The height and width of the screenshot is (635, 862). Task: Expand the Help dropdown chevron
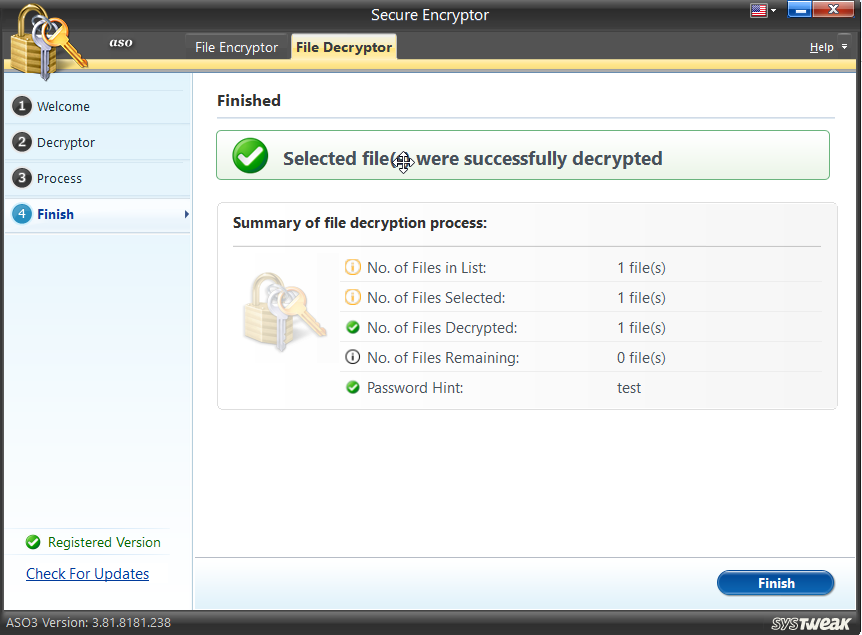pyautogui.click(x=843, y=46)
